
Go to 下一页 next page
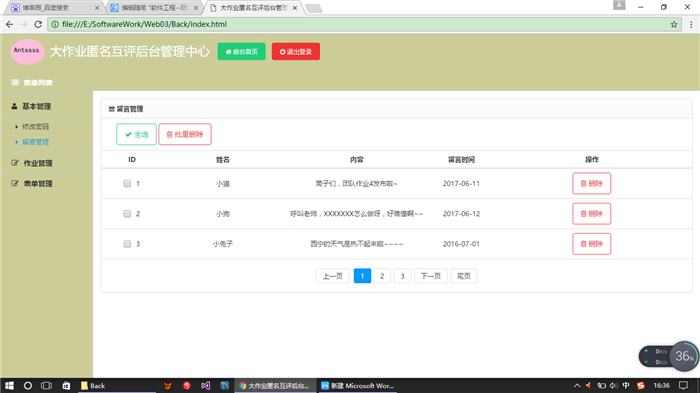431,276
